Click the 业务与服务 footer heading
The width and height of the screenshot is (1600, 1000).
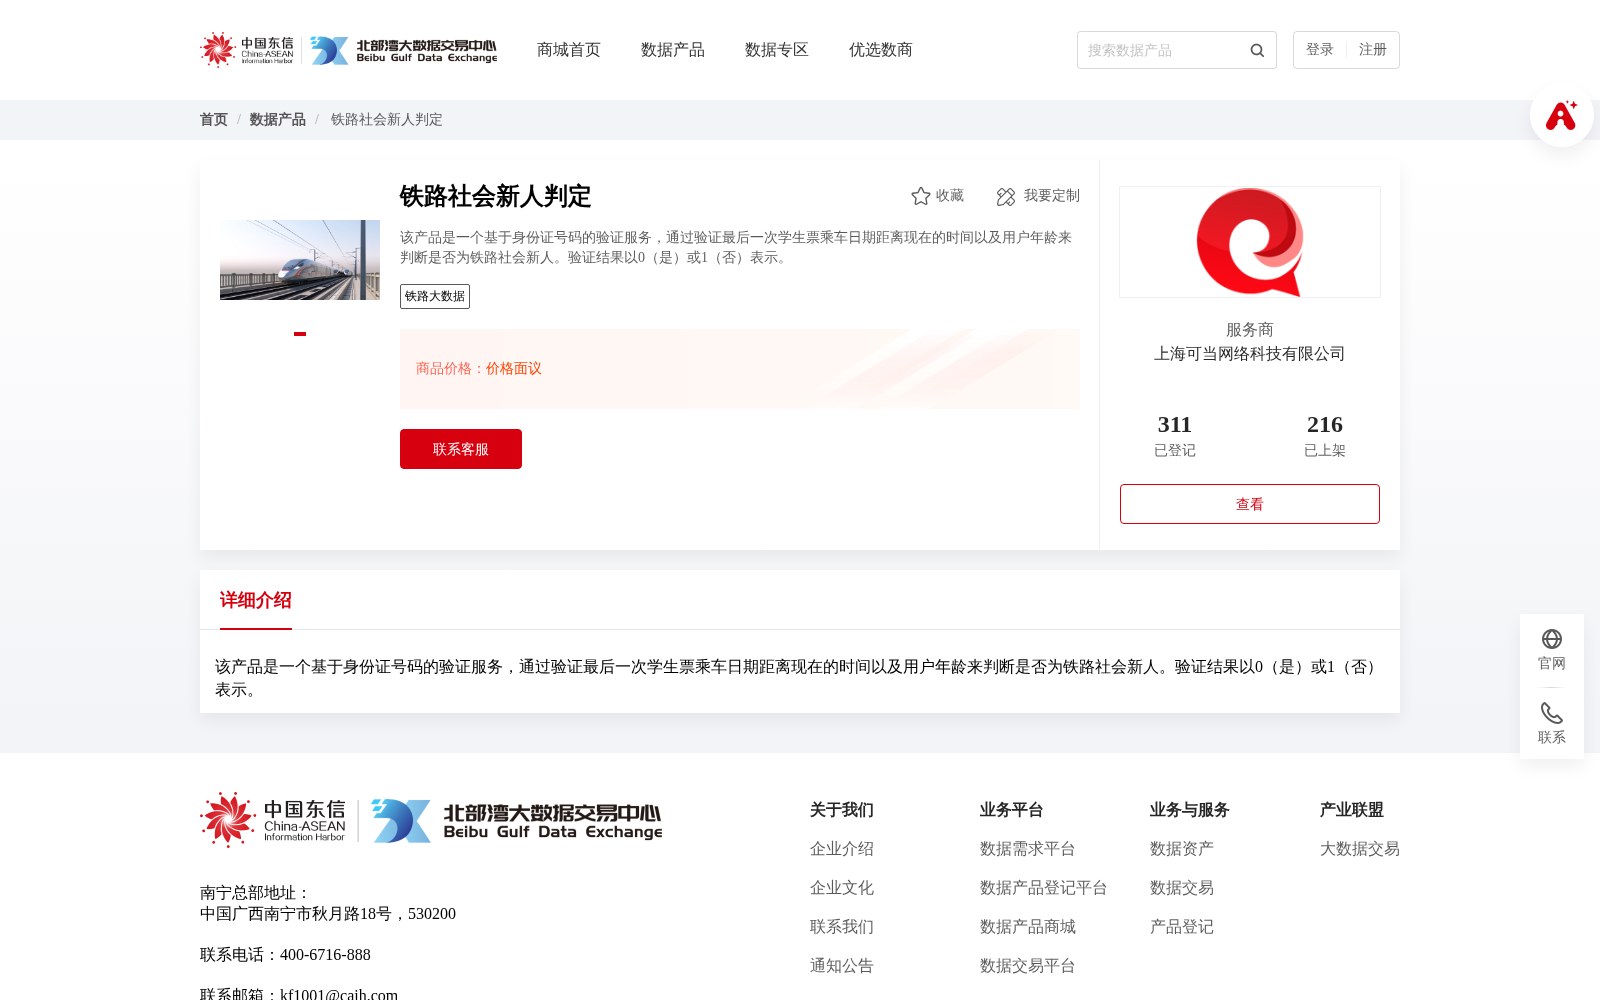pyautogui.click(x=1190, y=810)
